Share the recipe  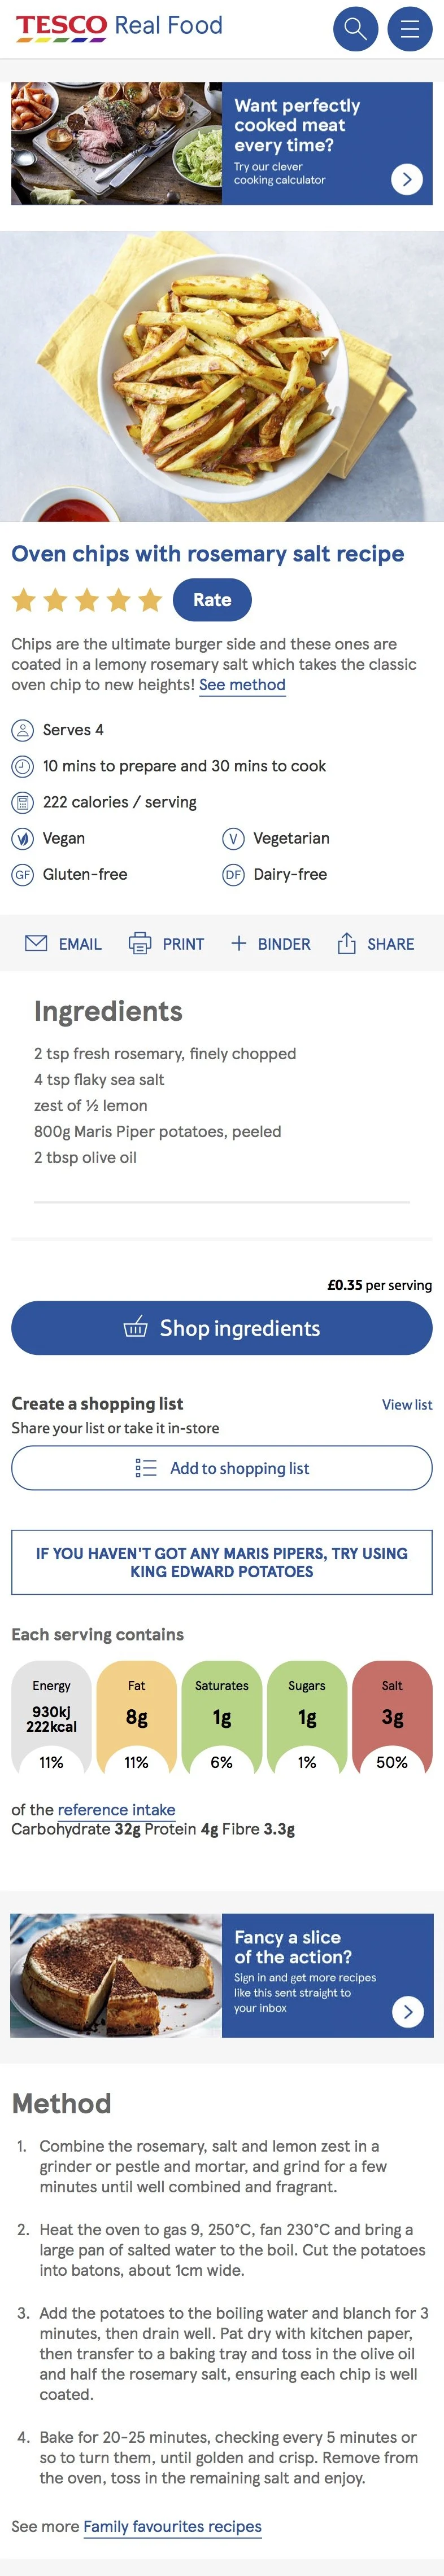click(376, 943)
